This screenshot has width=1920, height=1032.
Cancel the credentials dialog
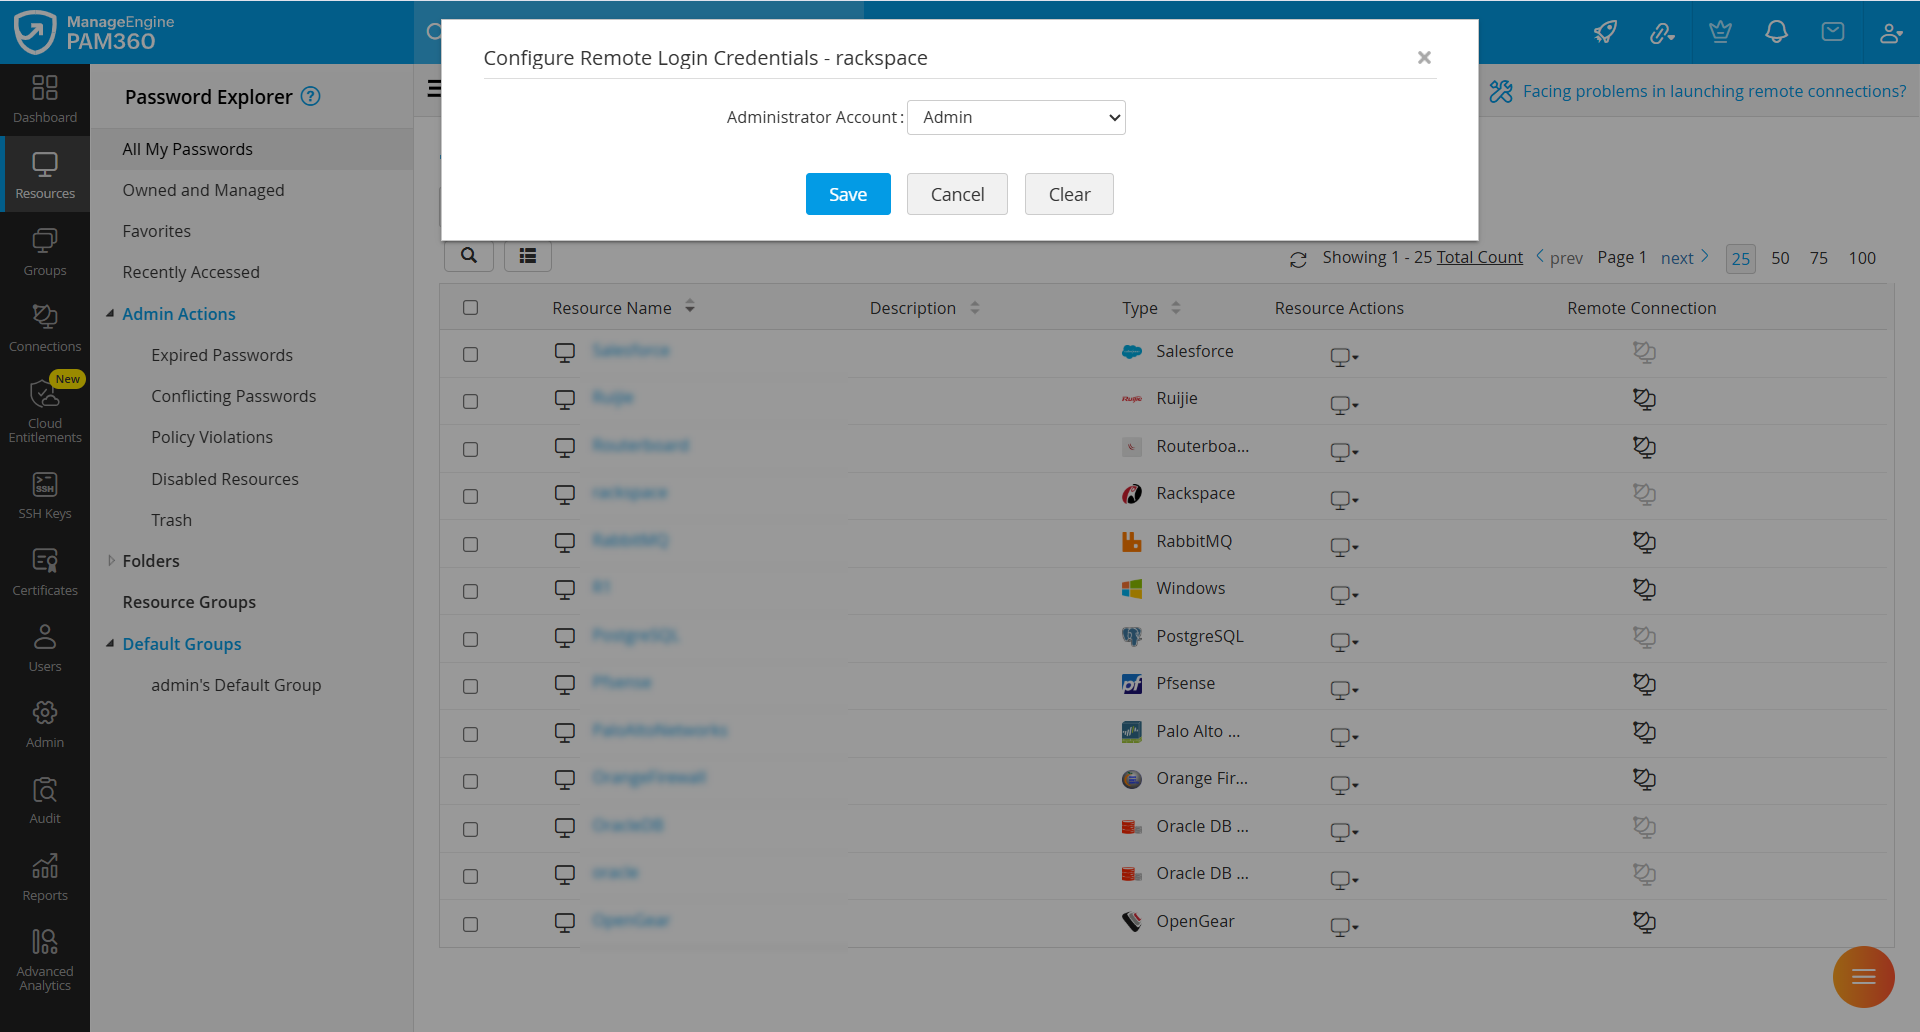(x=957, y=194)
